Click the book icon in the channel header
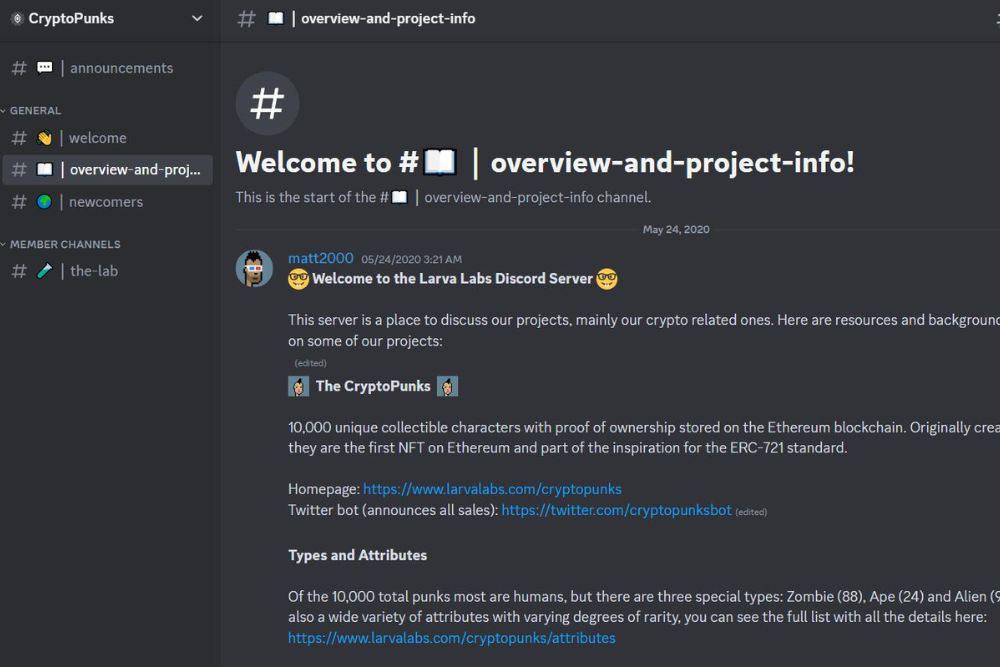 click(x=276, y=18)
